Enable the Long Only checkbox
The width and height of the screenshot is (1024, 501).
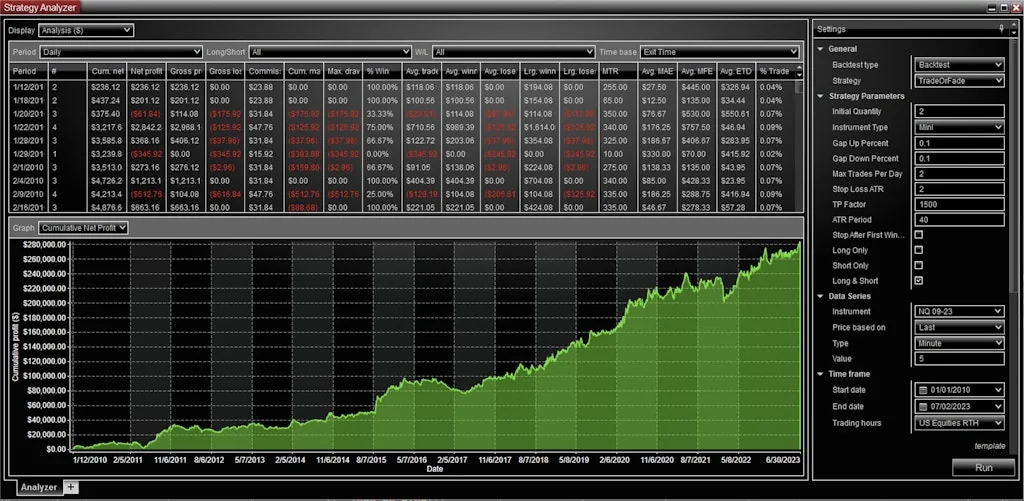pos(919,250)
